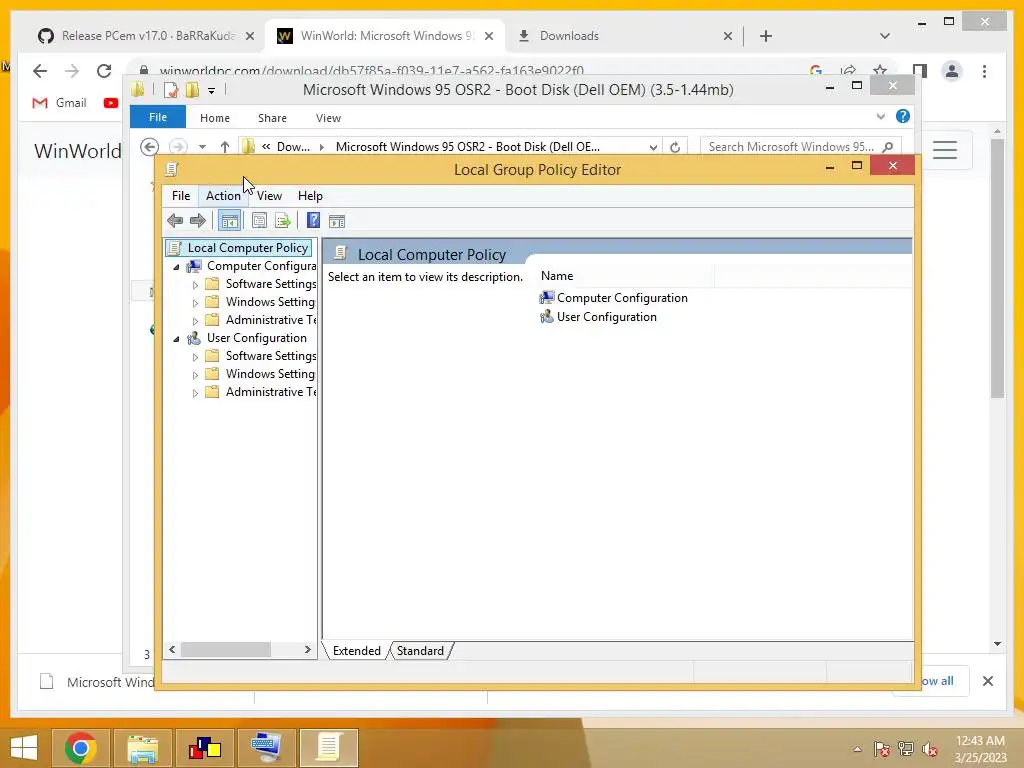The width and height of the screenshot is (1024, 768).
Task: Open the File menu in Group Policy Editor
Action: click(x=181, y=196)
